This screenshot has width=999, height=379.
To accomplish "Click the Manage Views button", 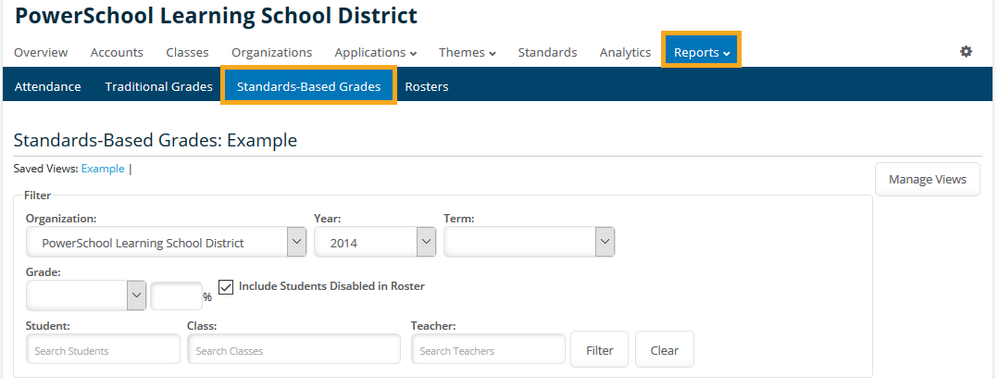I will 928,179.
